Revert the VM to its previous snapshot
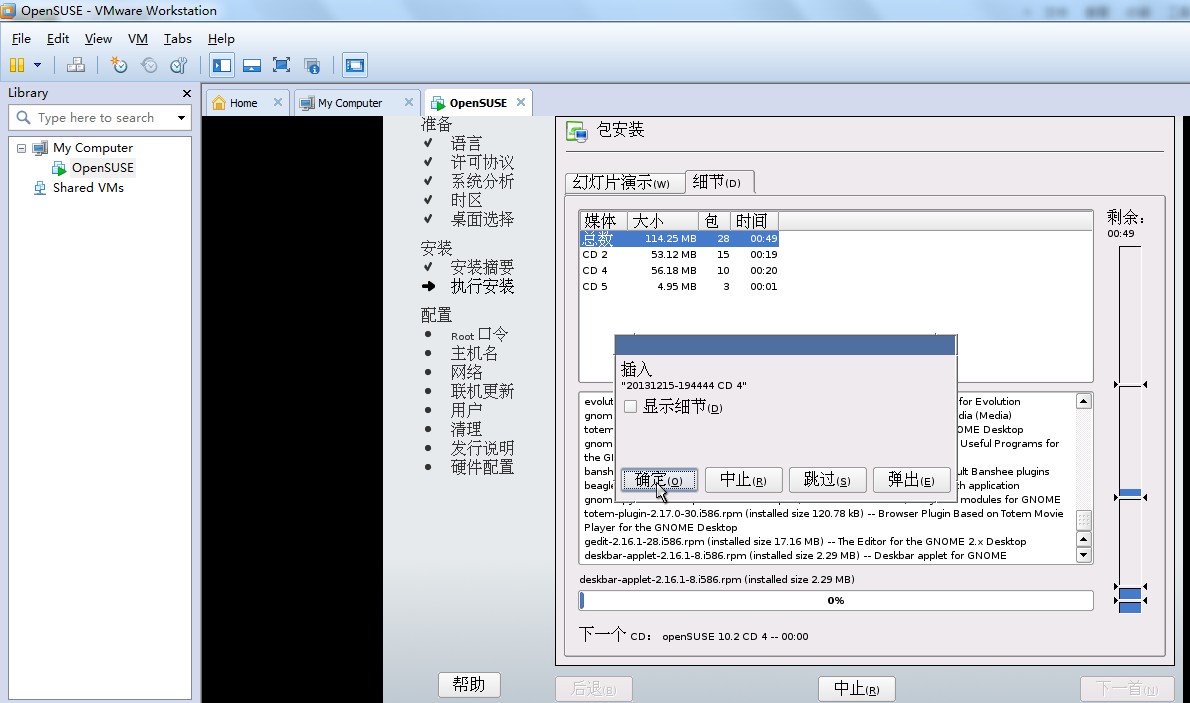 pyautogui.click(x=150, y=65)
